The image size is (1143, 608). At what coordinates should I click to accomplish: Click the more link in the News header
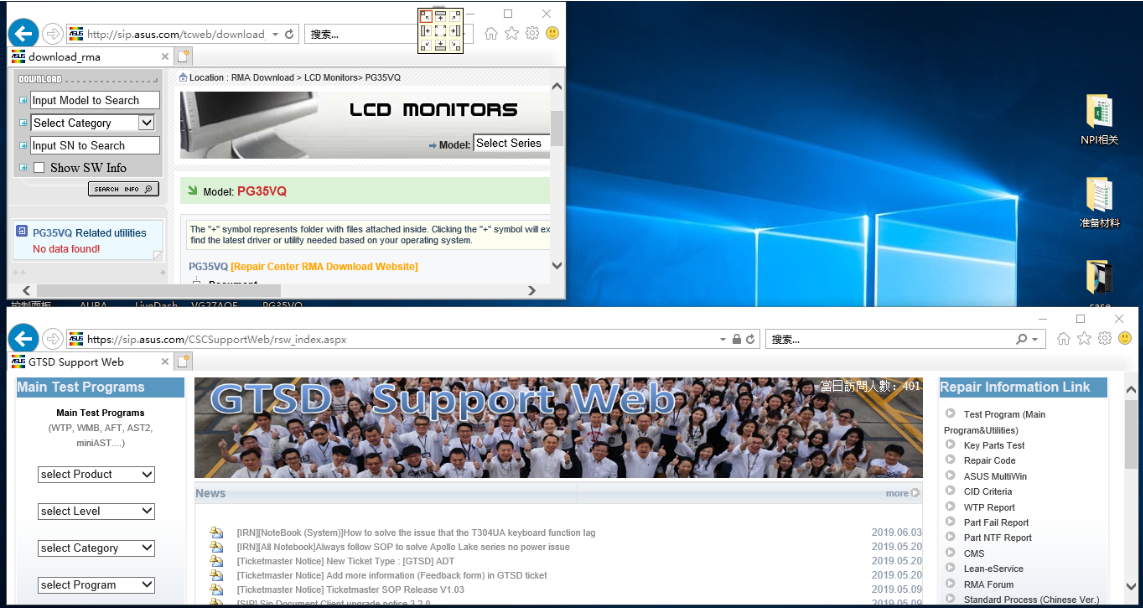click(902, 493)
